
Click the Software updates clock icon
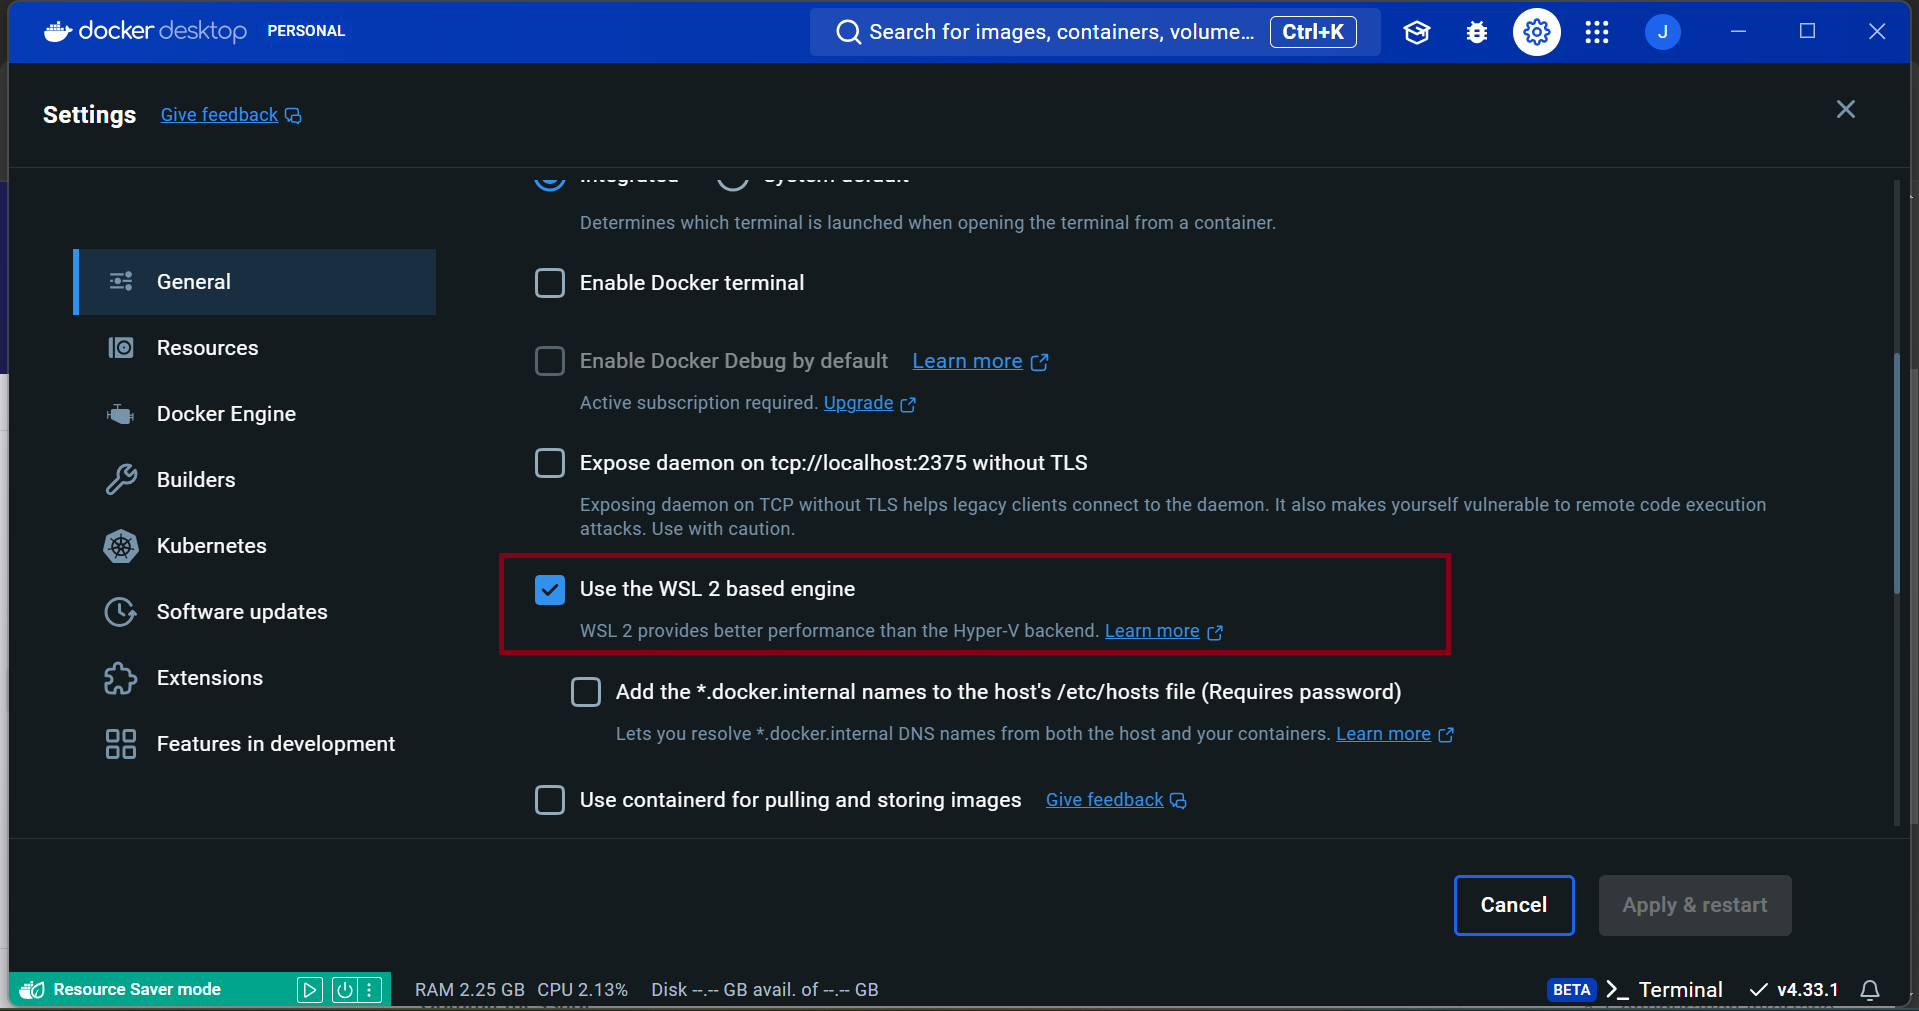click(121, 612)
